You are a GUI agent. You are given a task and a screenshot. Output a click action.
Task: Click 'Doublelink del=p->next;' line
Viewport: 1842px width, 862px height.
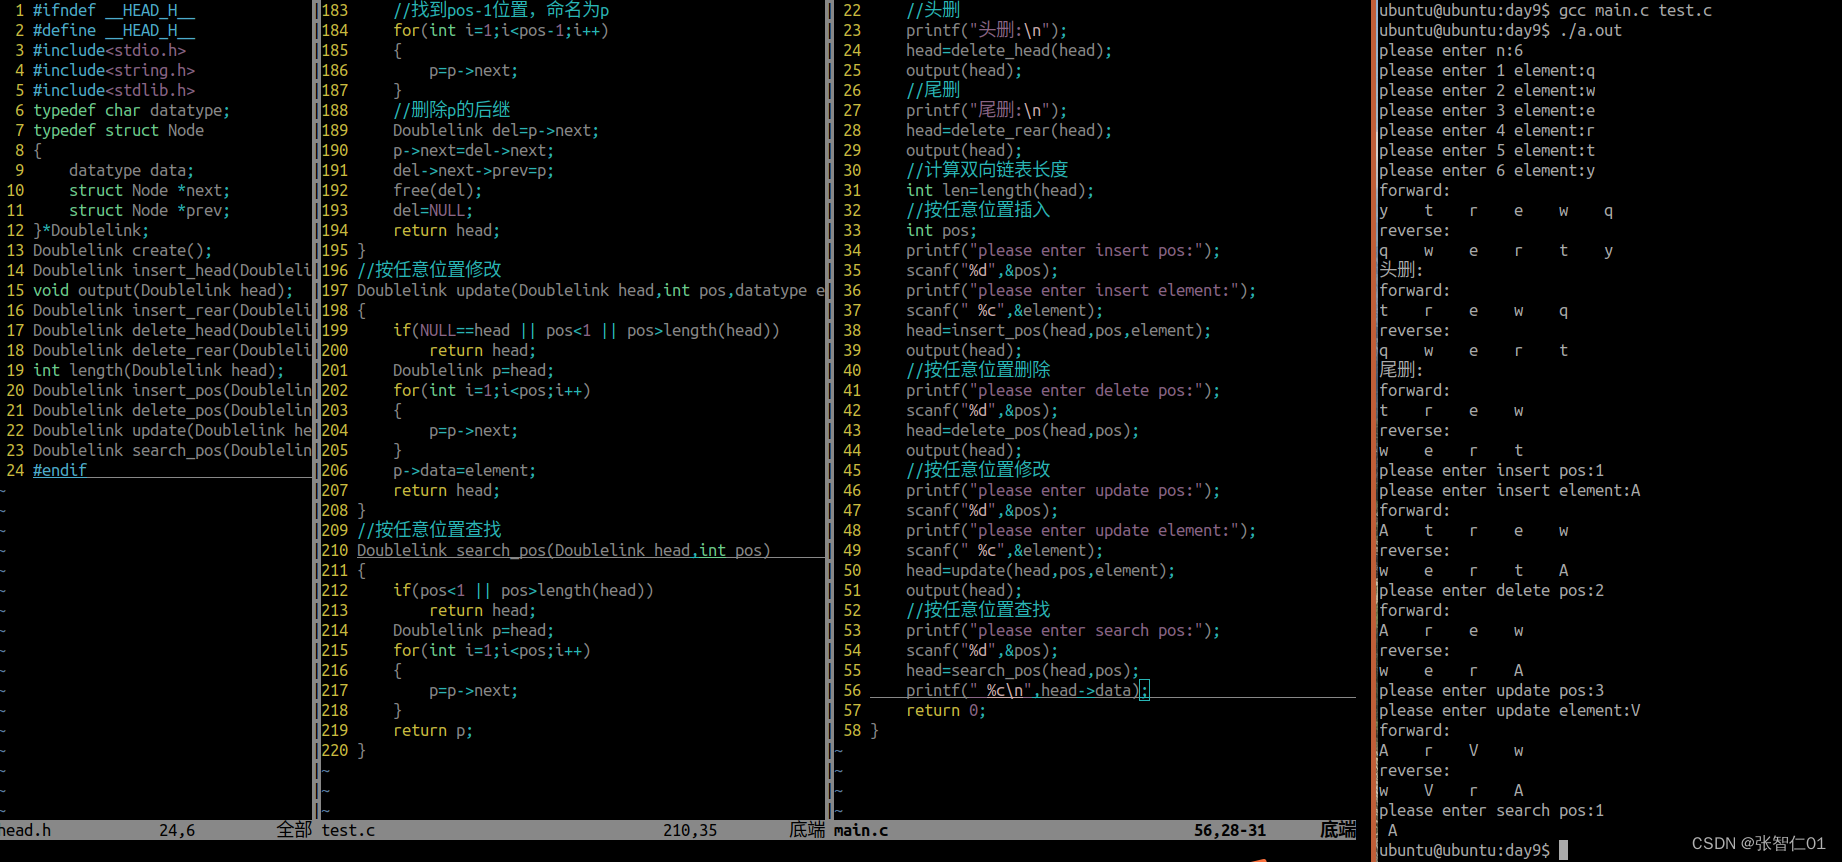click(496, 130)
